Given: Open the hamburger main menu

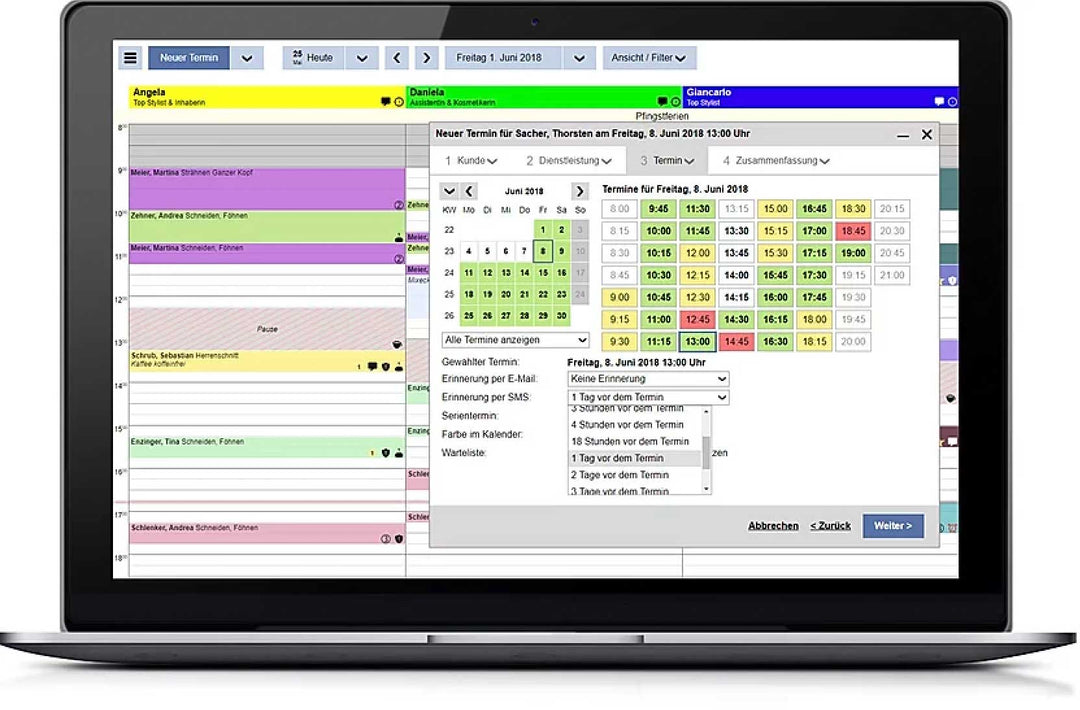Looking at the screenshot, I should [x=130, y=58].
